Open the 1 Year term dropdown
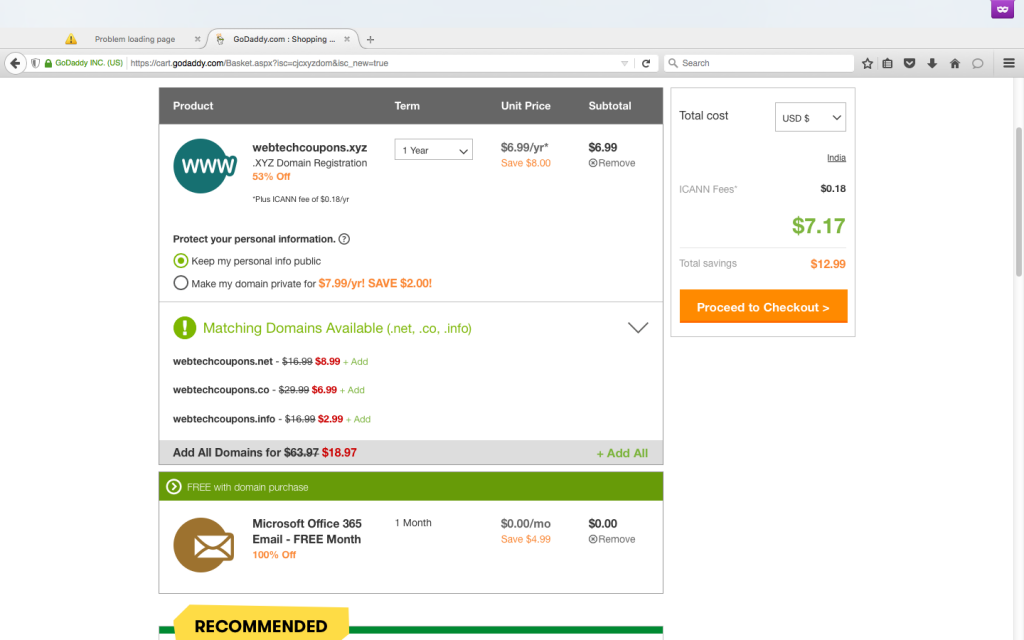The image size is (1024, 640). (x=433, y=150)
